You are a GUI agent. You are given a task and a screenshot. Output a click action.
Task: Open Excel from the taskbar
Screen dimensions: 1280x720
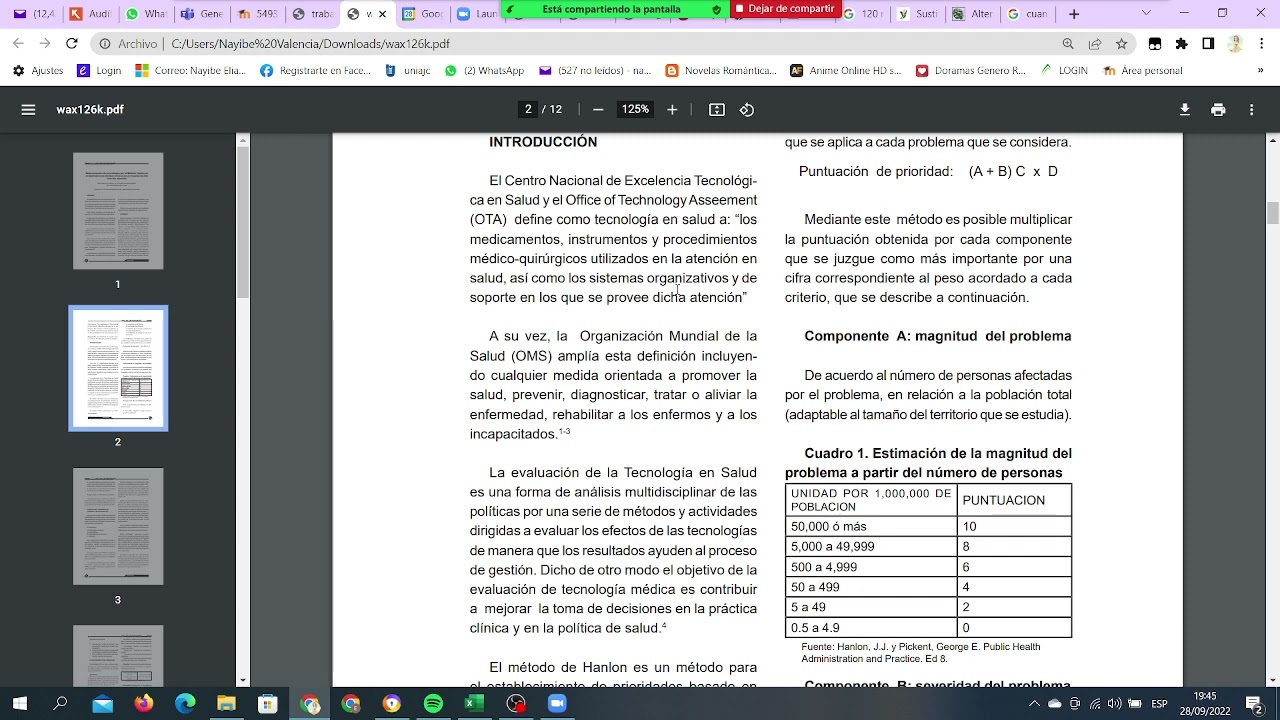point(474,704)
